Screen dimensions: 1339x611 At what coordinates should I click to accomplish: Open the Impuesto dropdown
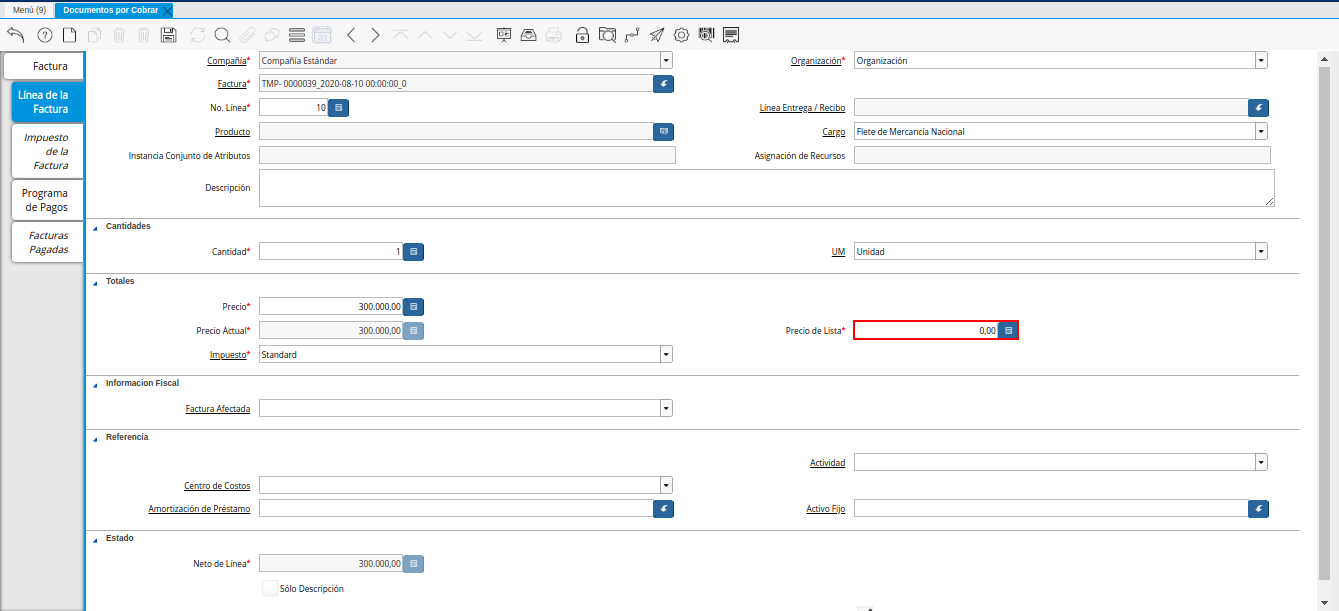point(665,355)
